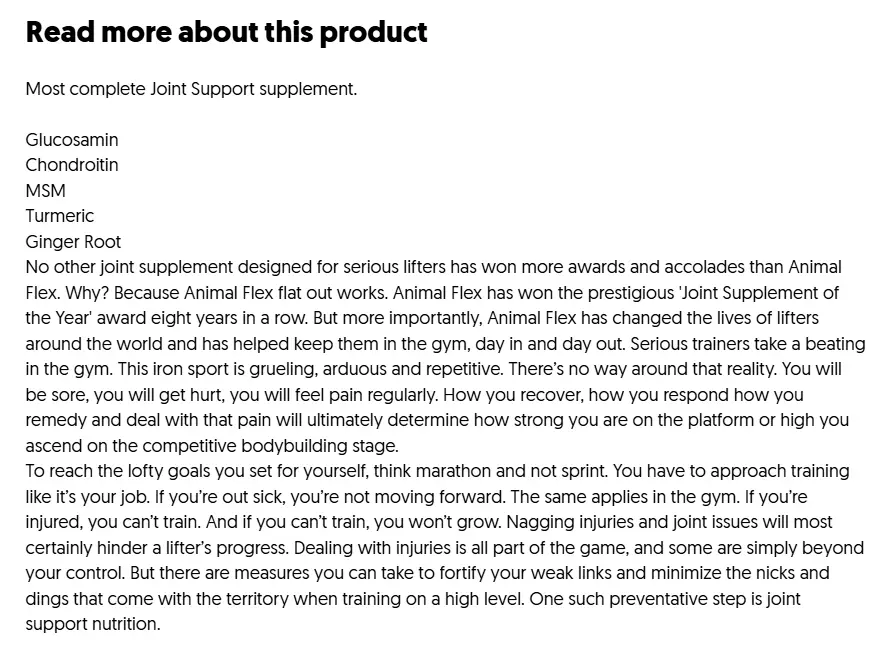The width and height of the screenshot is (890, 672).
Task: Click the Ginger Root ingredient text
Action: coord(73,242)
